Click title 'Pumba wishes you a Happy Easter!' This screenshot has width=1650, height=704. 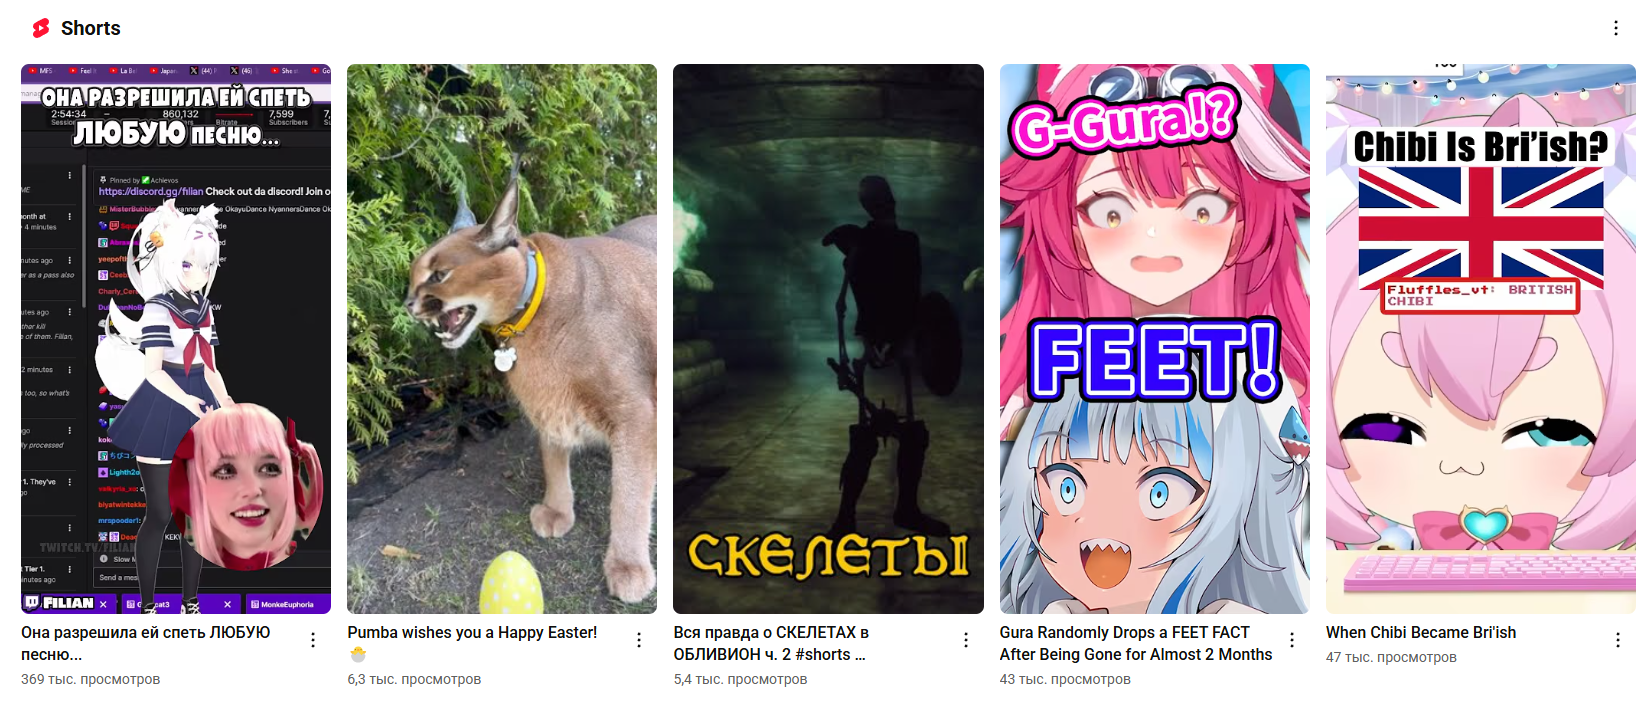pos(472,632)
